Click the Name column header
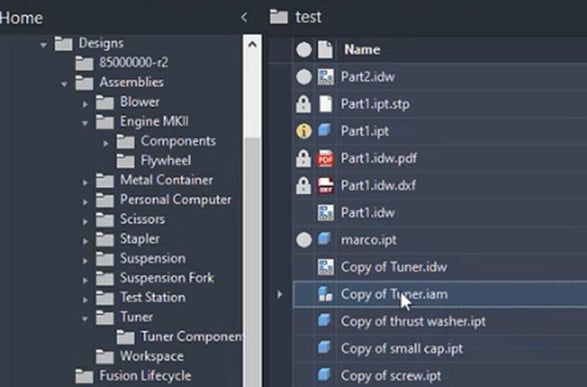587x387 pixels. point(362,49)
